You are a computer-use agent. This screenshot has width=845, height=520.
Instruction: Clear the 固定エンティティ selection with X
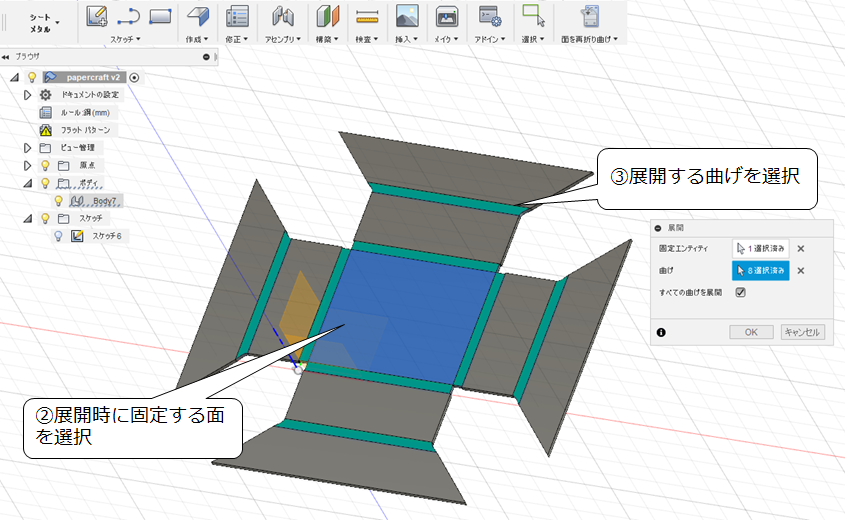pos(801,248)
